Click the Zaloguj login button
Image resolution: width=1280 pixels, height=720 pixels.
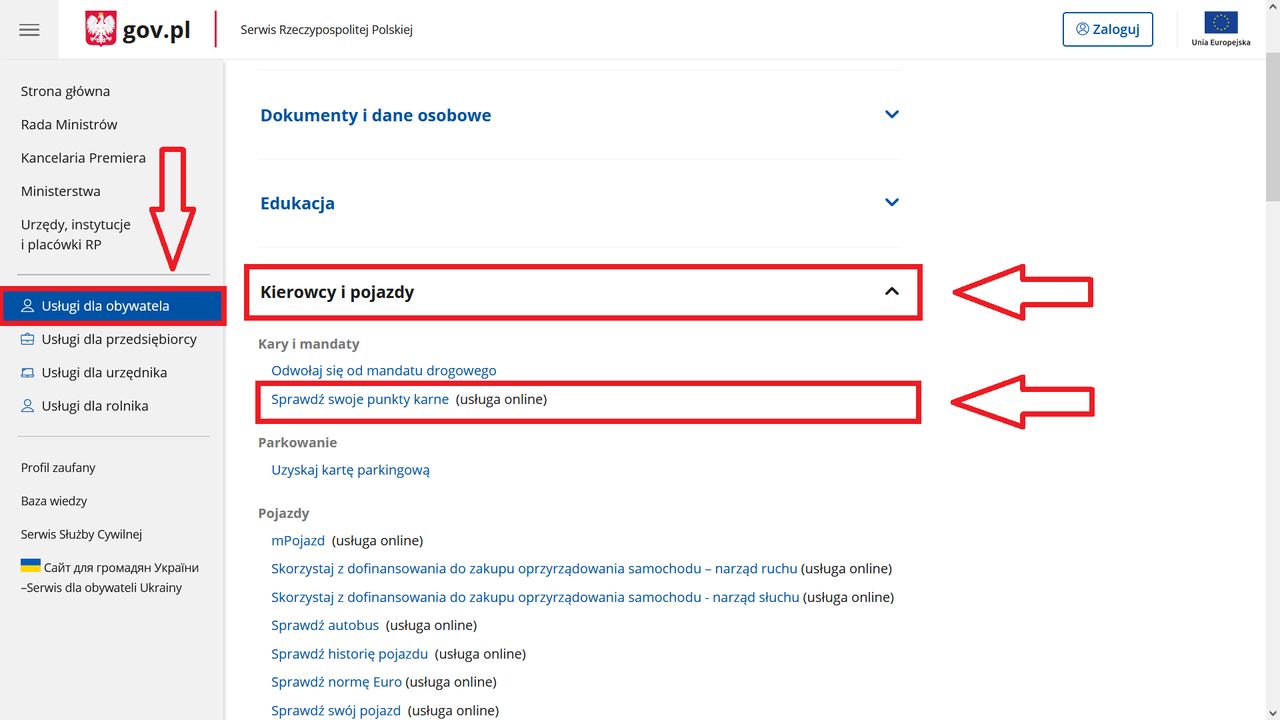point(1107,29)
